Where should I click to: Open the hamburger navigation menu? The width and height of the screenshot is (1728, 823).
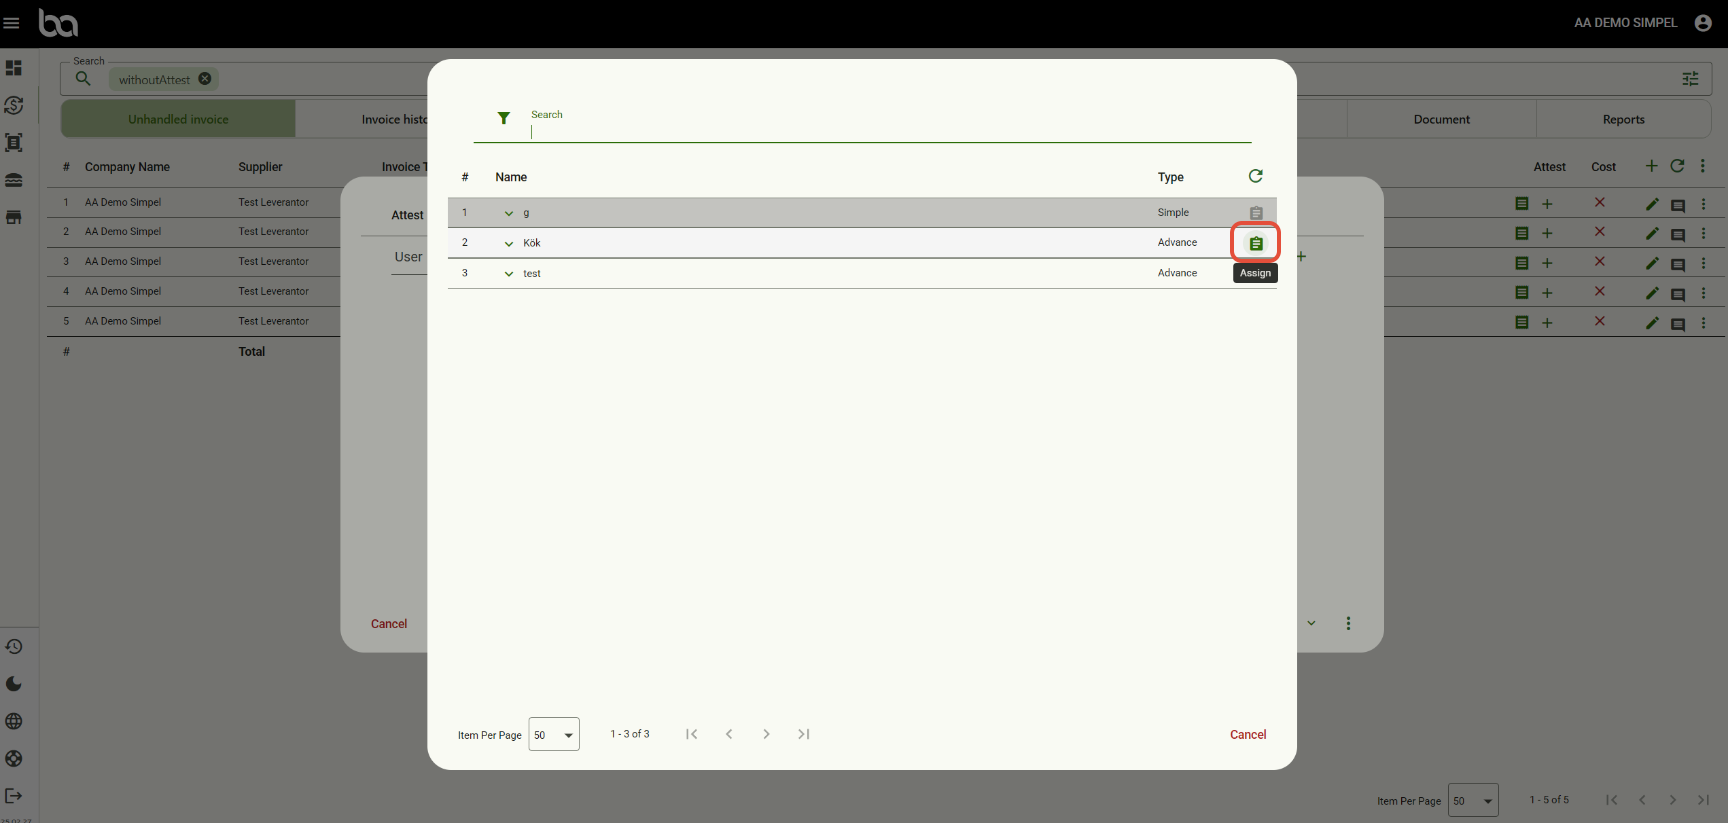point(12,23)
